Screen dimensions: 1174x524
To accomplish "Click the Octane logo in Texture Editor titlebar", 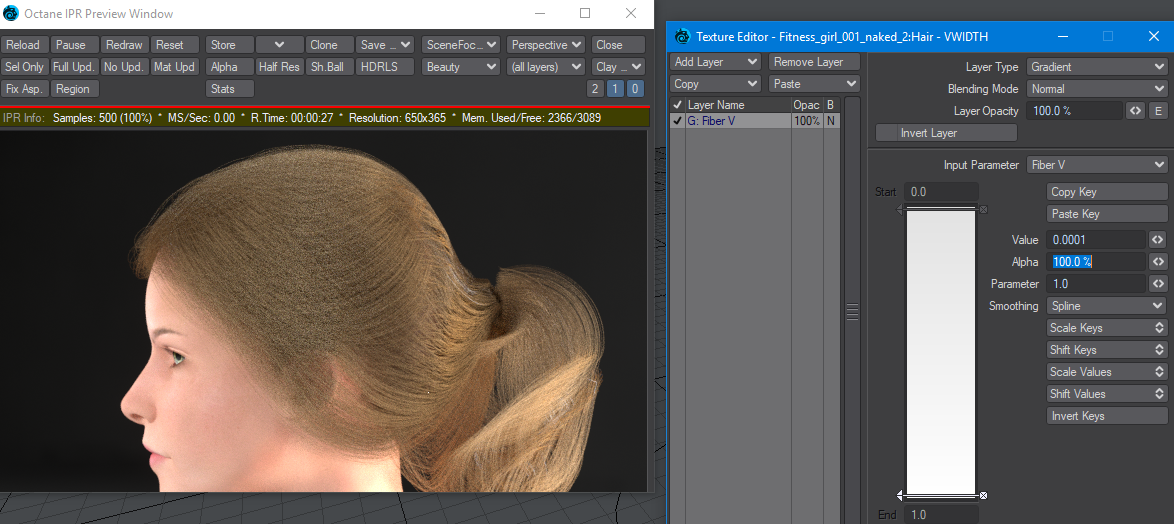I will [682, 37].
